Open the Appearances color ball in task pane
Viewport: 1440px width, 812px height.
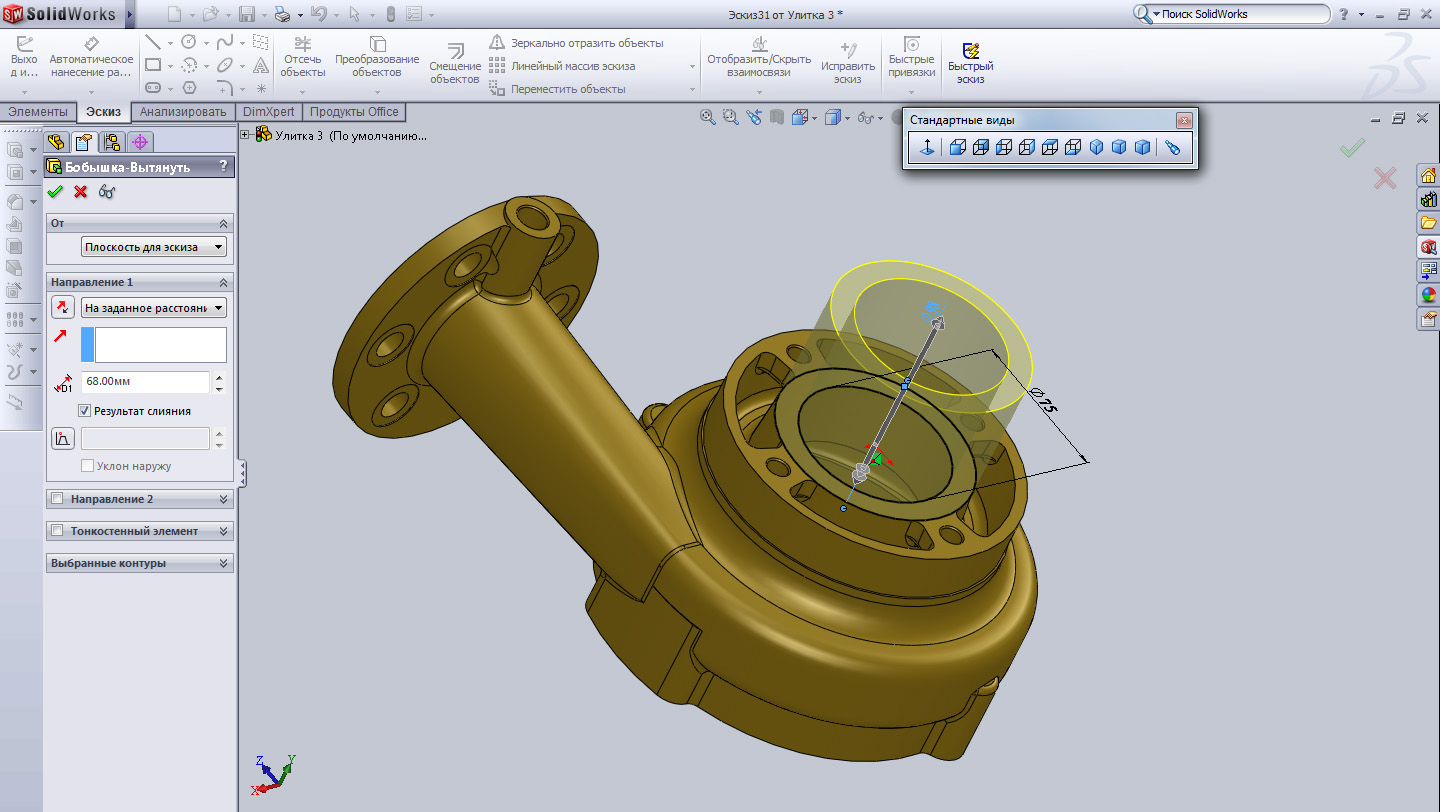point(1429,295)
